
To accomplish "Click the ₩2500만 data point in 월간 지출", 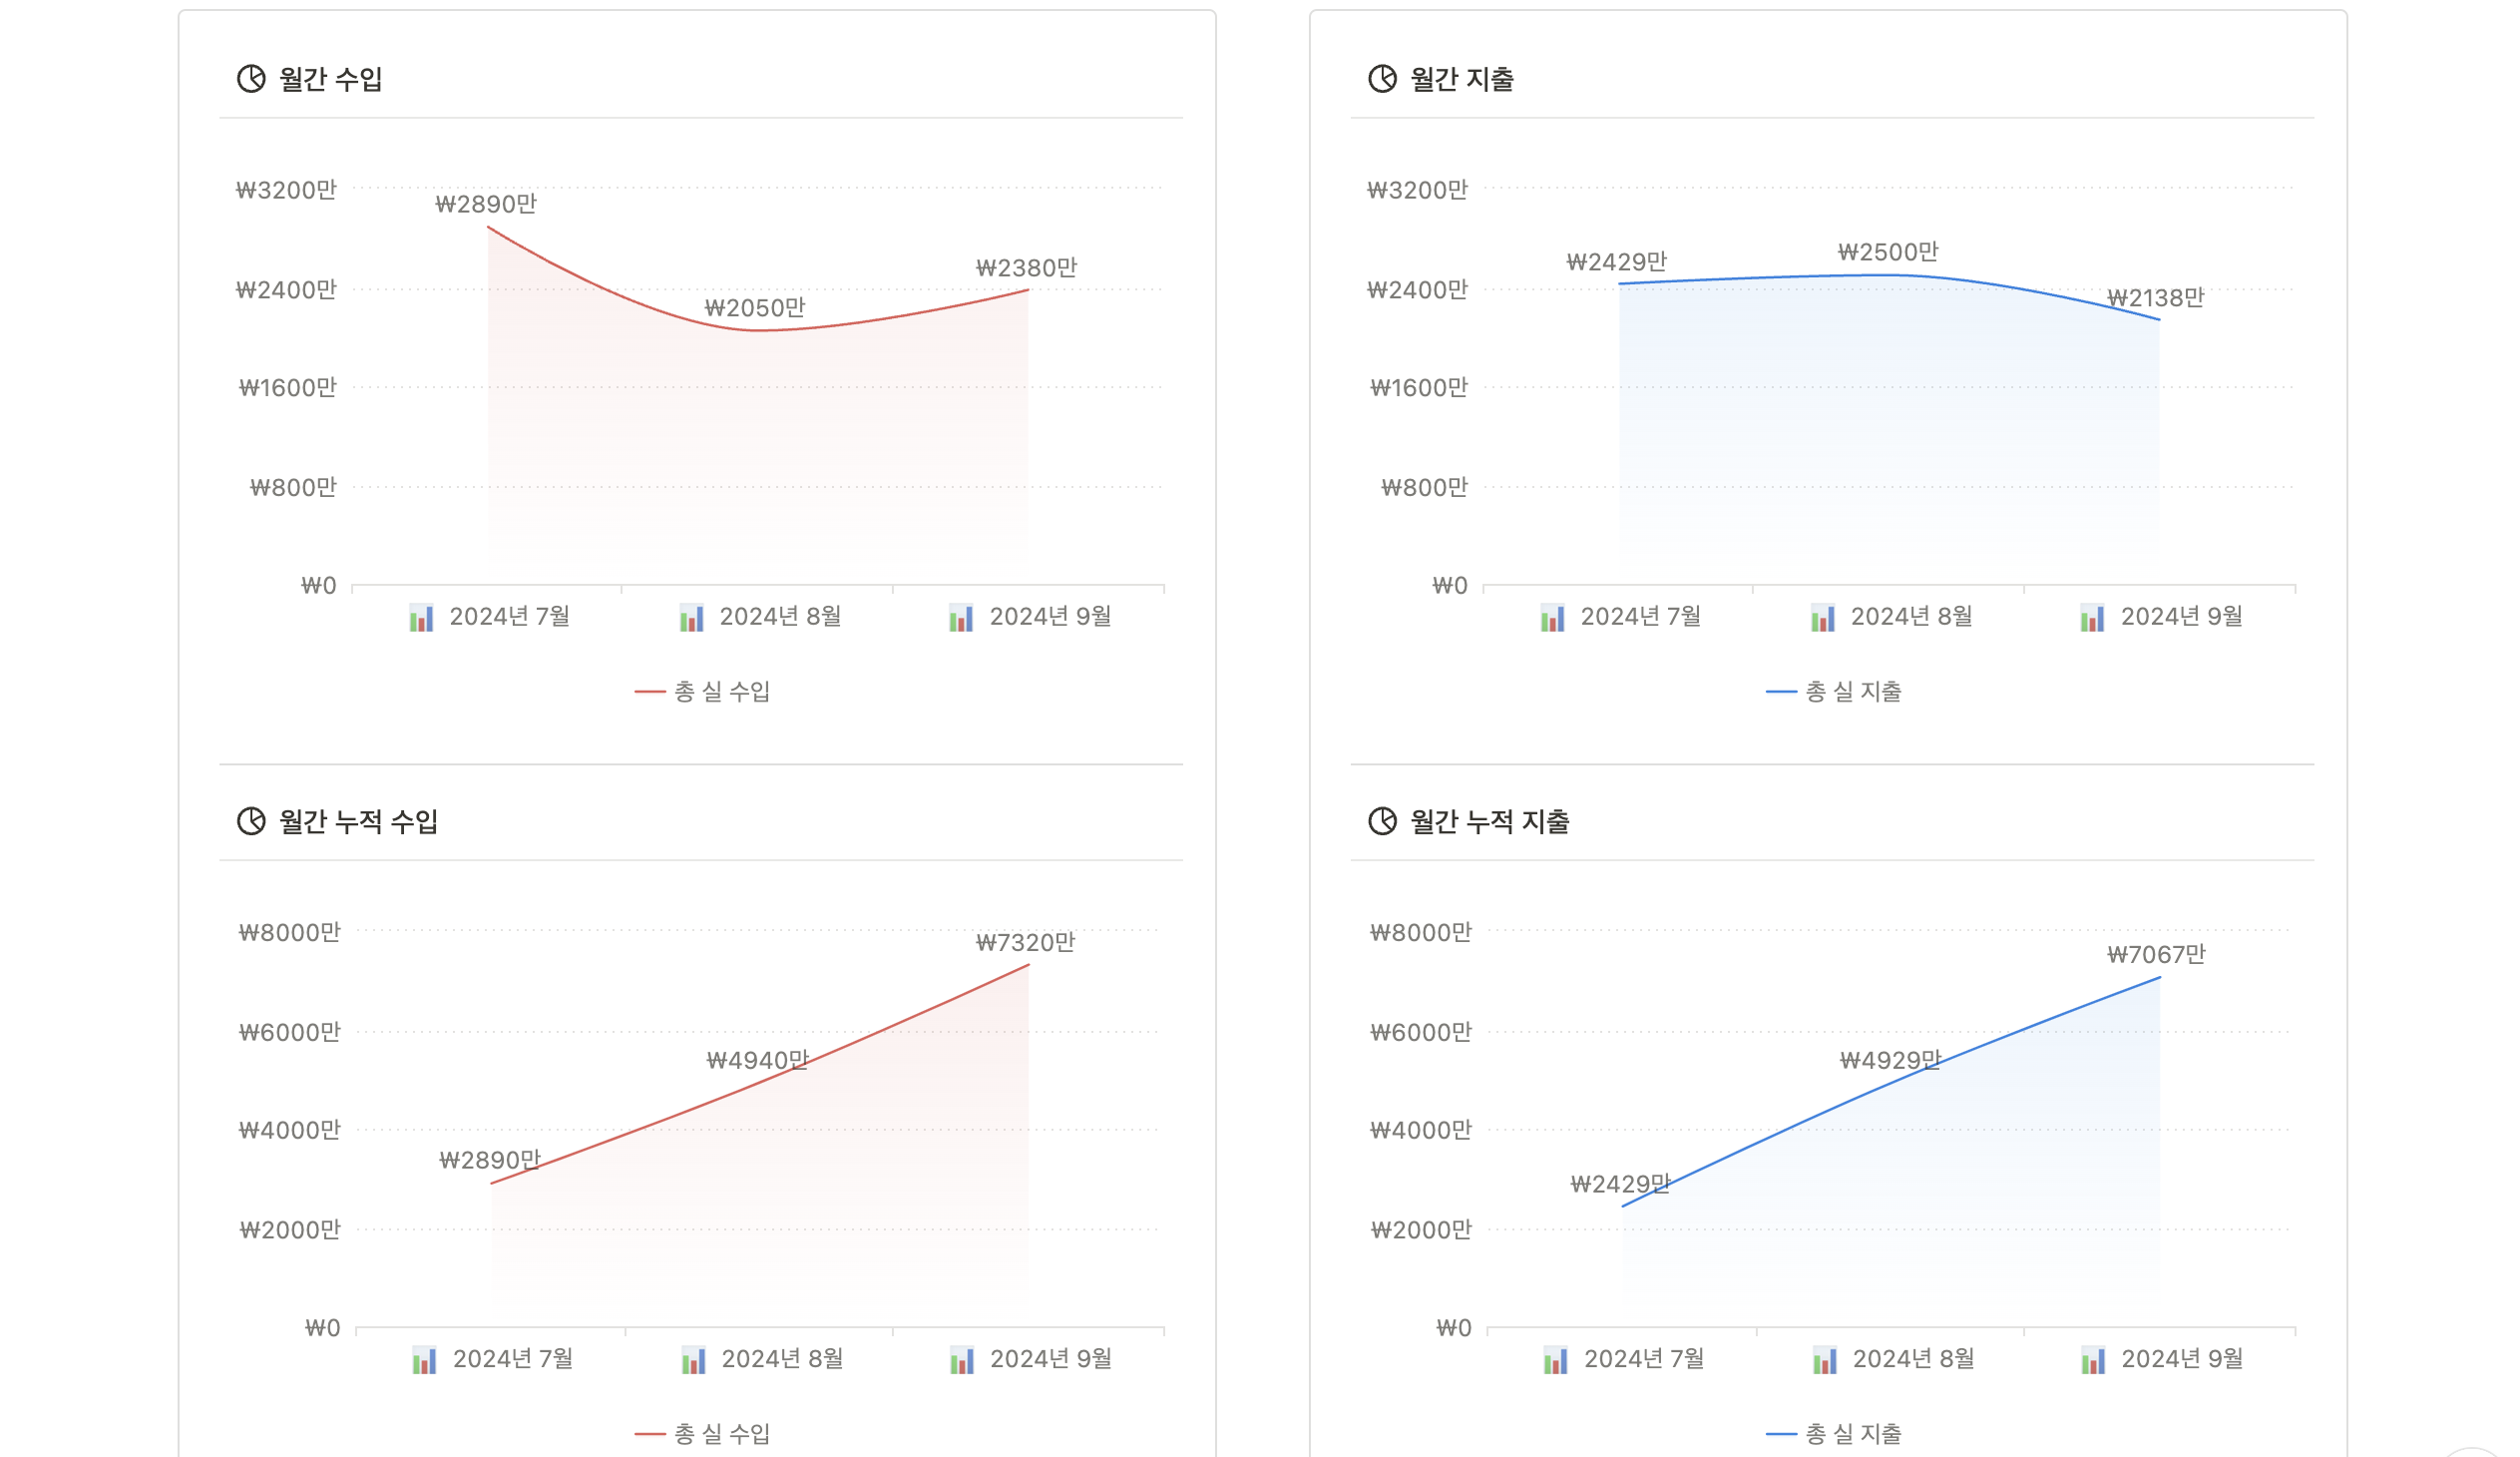I will pyautogui.click(x=1888, y=274).
